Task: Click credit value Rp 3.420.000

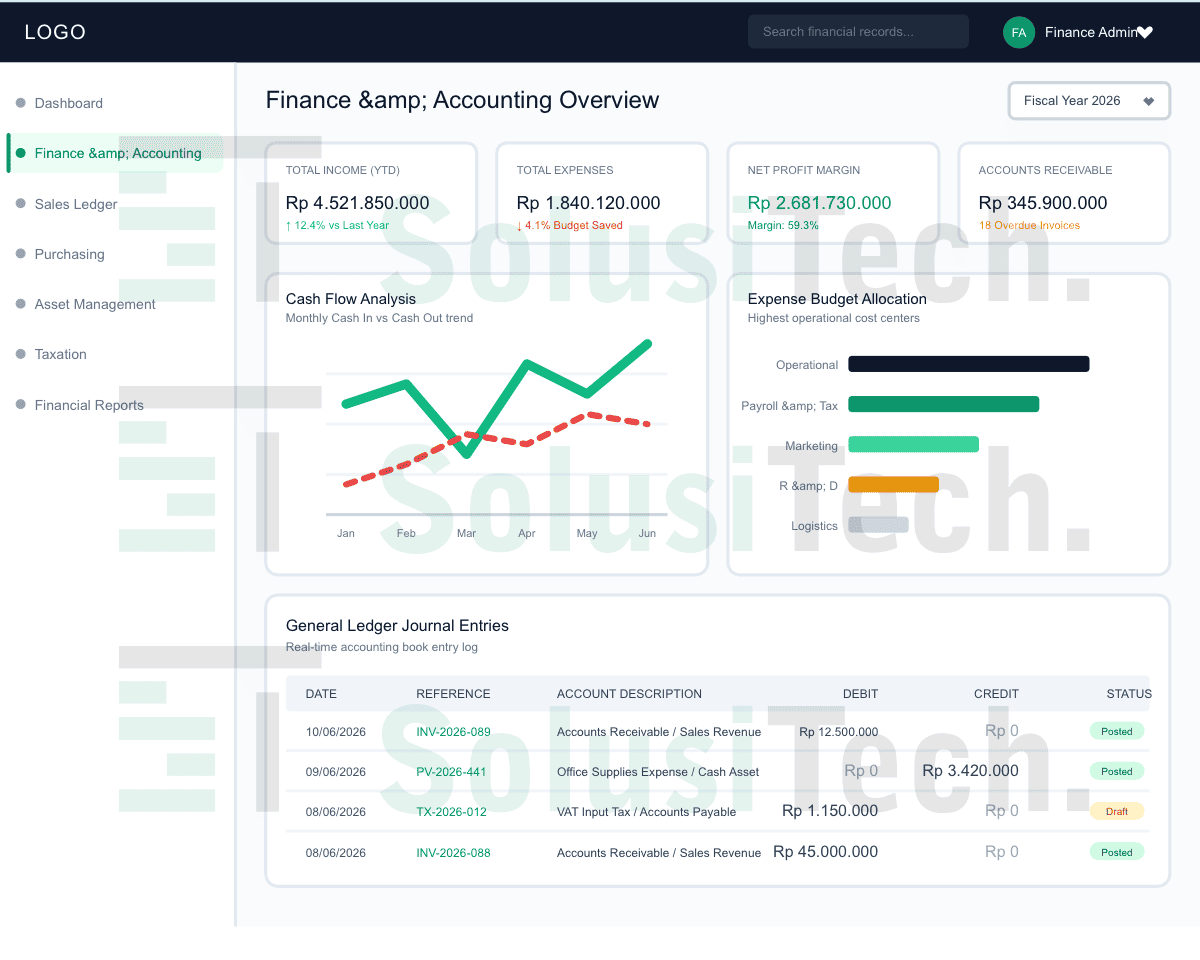Action: click(x=970, y=771)
